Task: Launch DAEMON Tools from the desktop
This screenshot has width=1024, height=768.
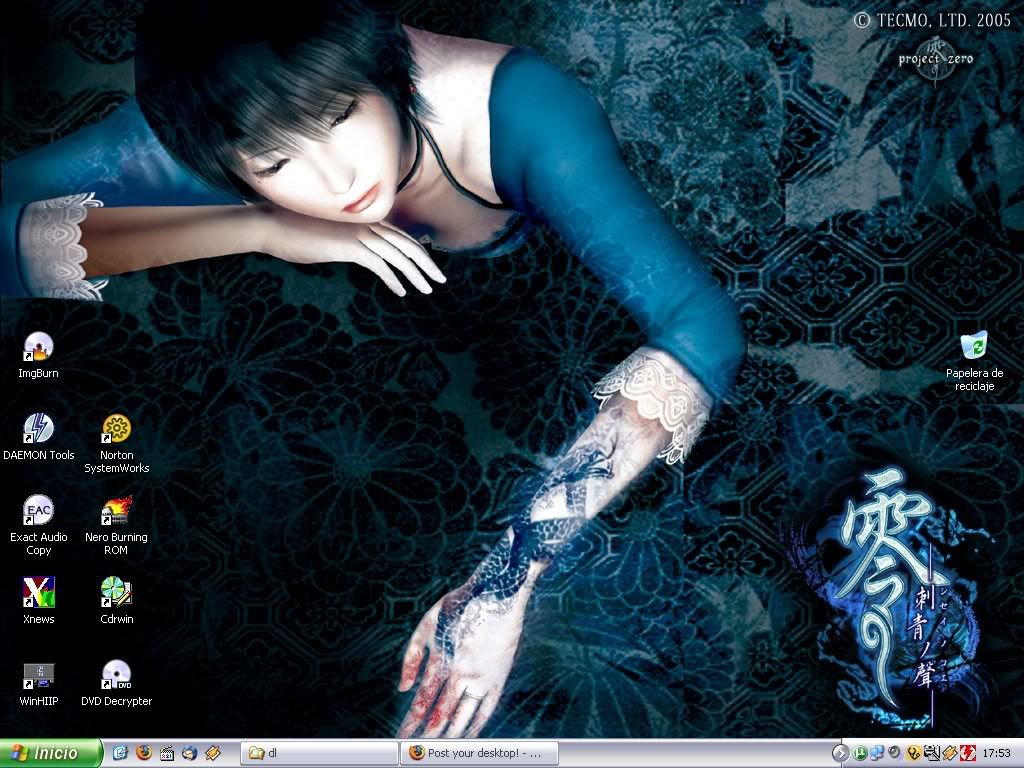Action: [x=39, y=436]
